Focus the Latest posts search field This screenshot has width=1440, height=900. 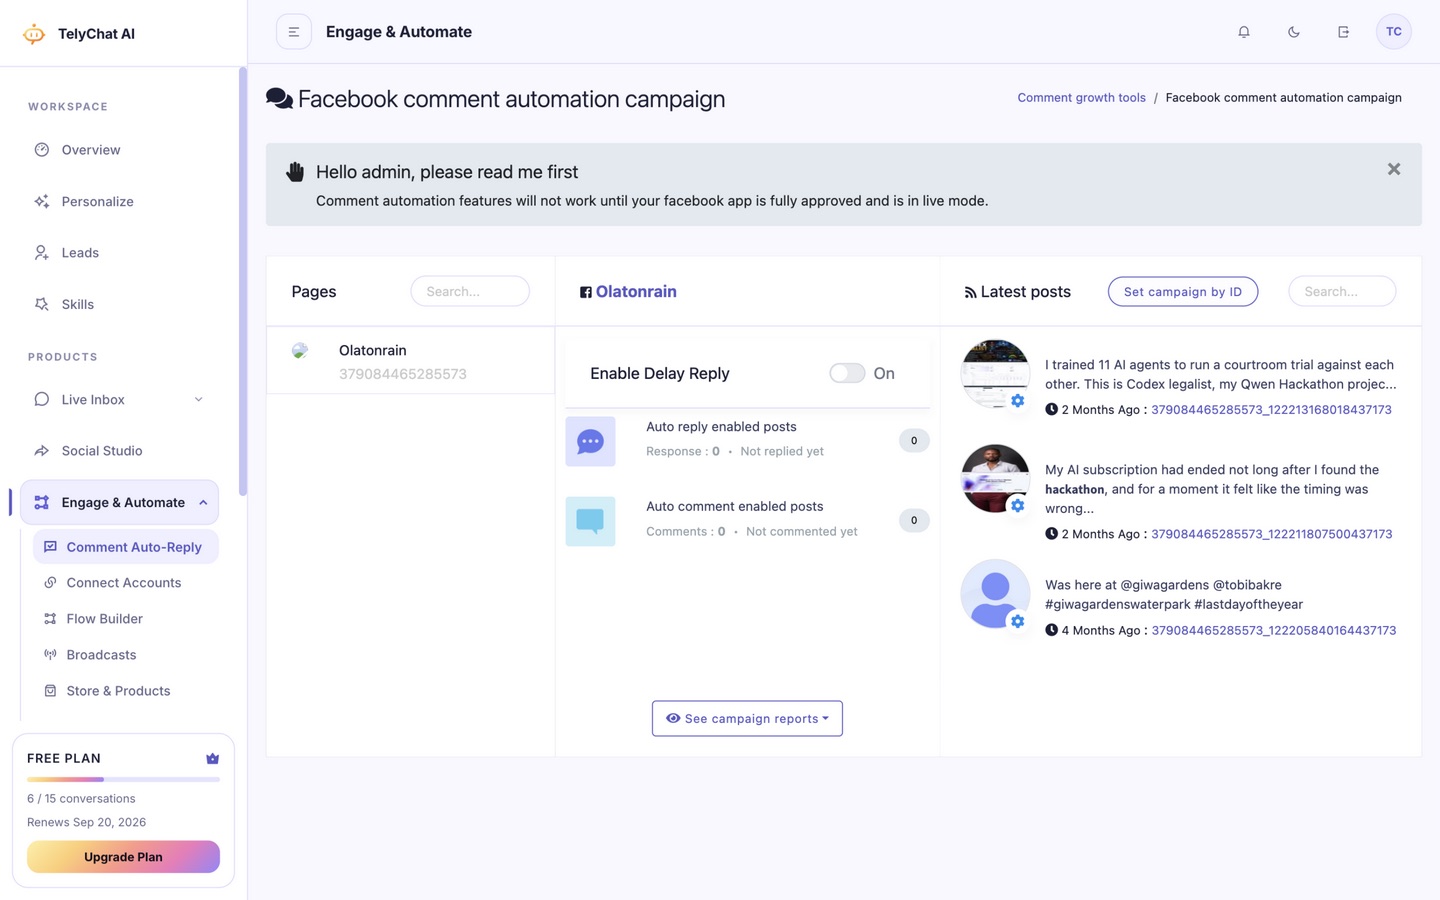(1342, 291)
